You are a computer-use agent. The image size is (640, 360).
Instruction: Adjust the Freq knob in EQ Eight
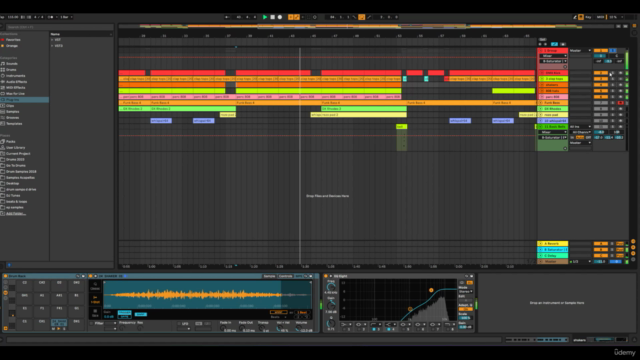(331, 287)
